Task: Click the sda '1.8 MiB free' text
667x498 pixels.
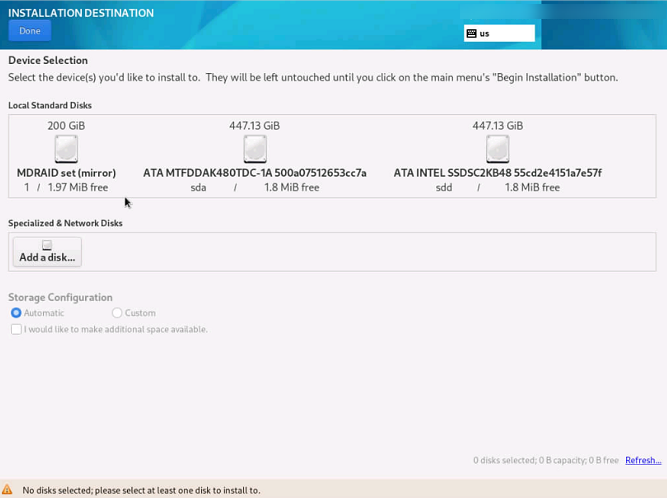Action: coord(292,187)
